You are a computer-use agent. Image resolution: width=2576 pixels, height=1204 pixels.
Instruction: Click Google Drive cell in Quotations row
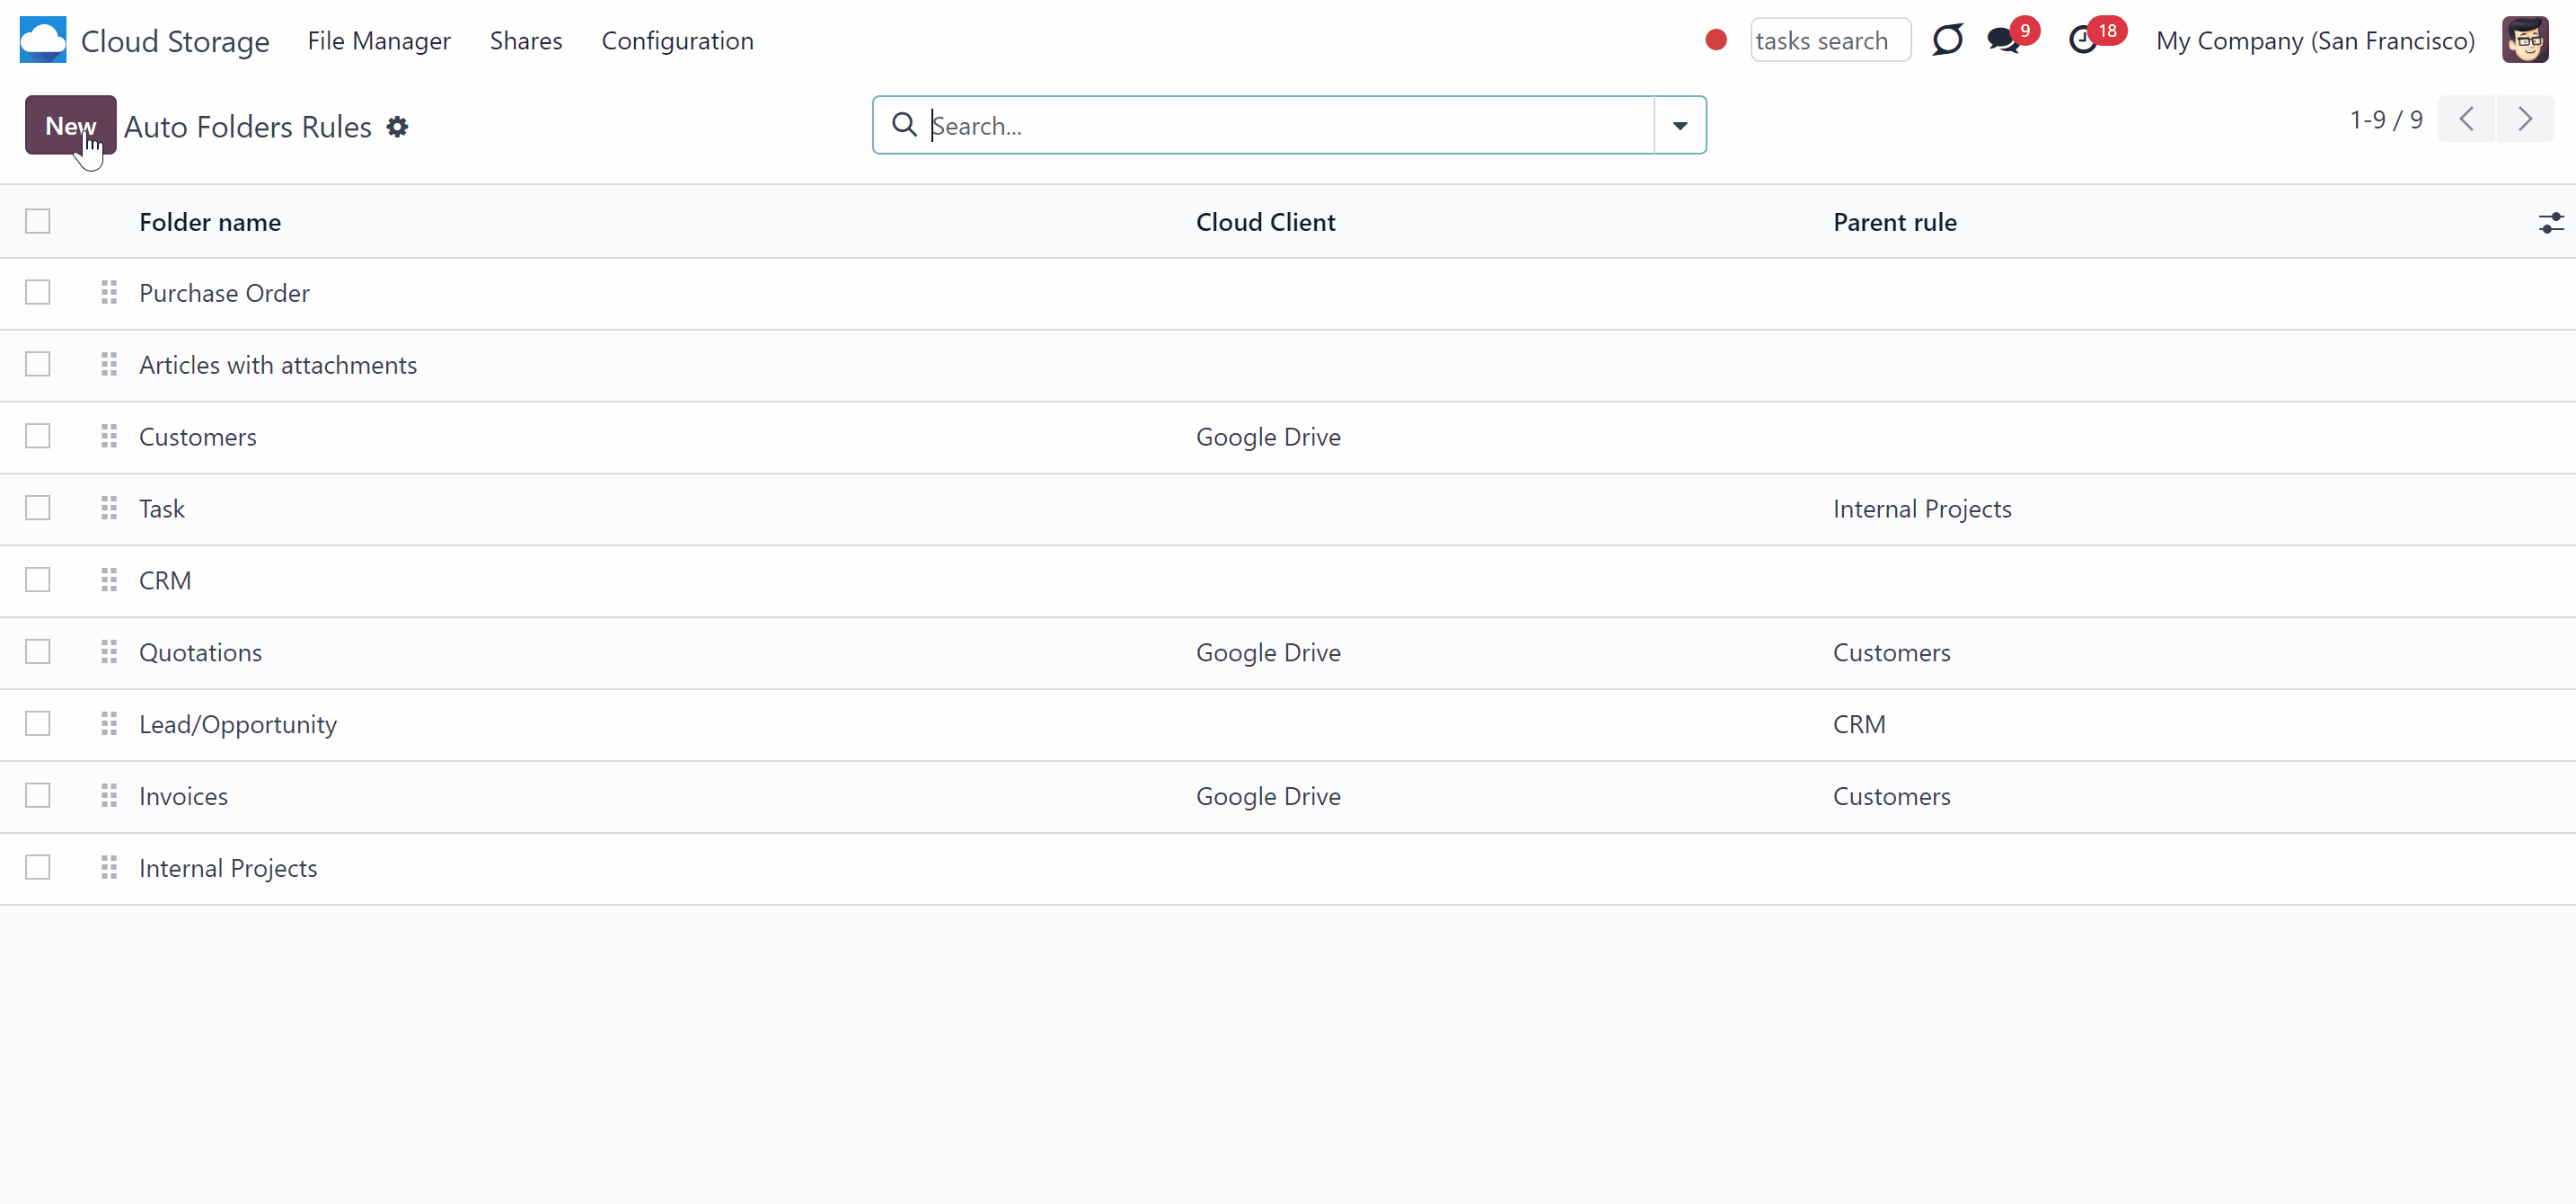click(1268, 653)
